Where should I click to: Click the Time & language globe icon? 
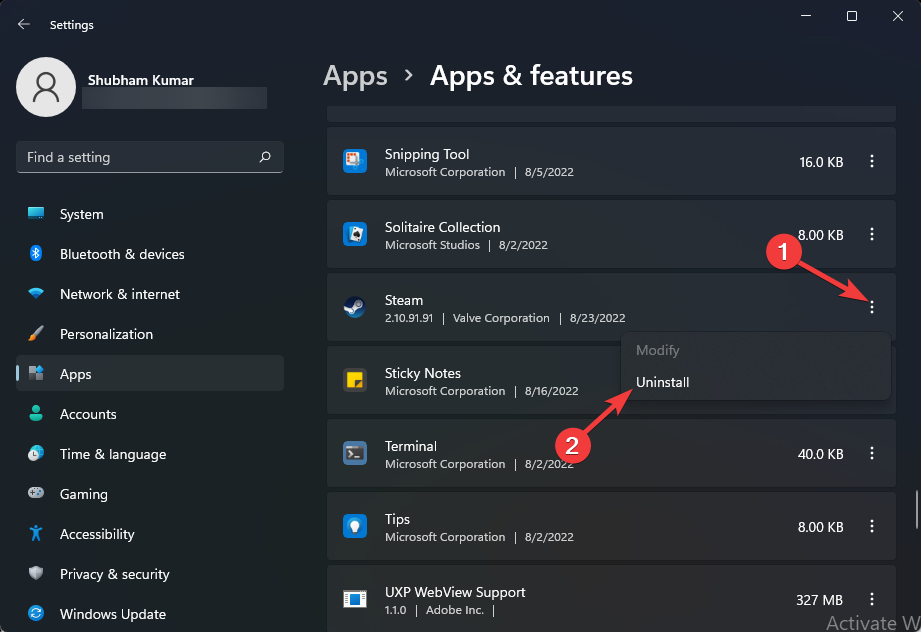point(36,453)
